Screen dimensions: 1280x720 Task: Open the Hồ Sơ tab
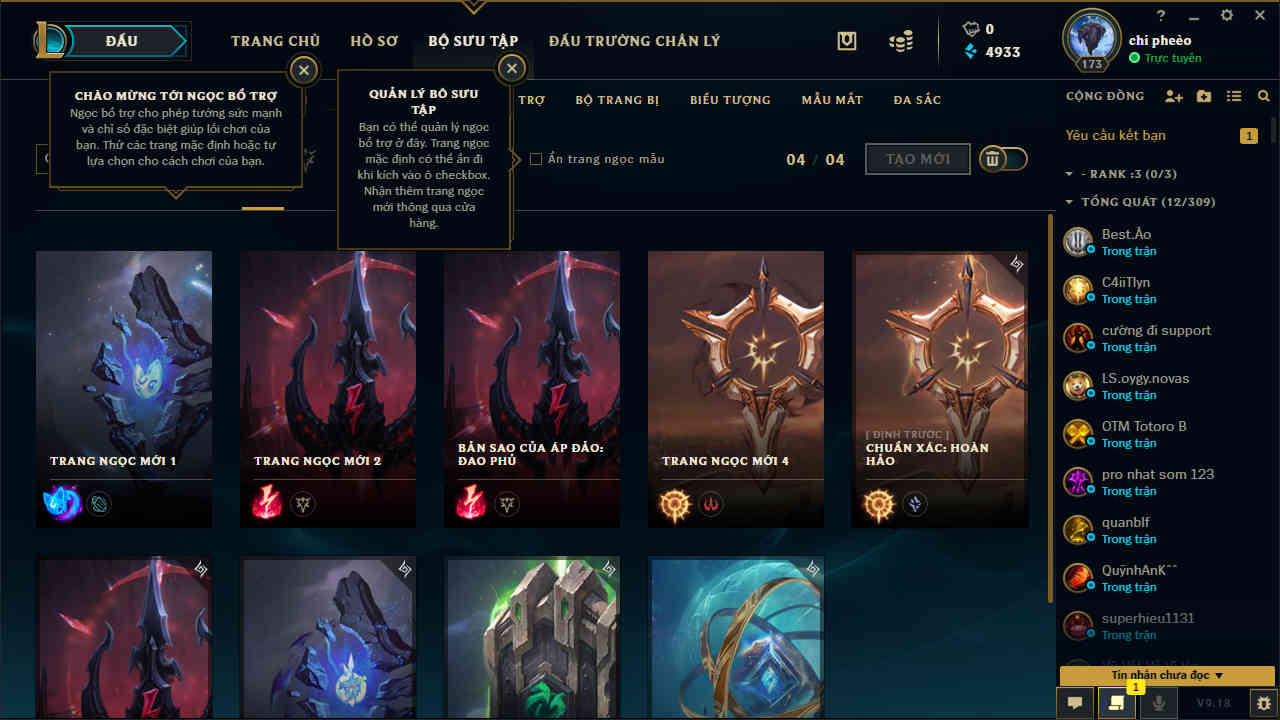point(374,41)
